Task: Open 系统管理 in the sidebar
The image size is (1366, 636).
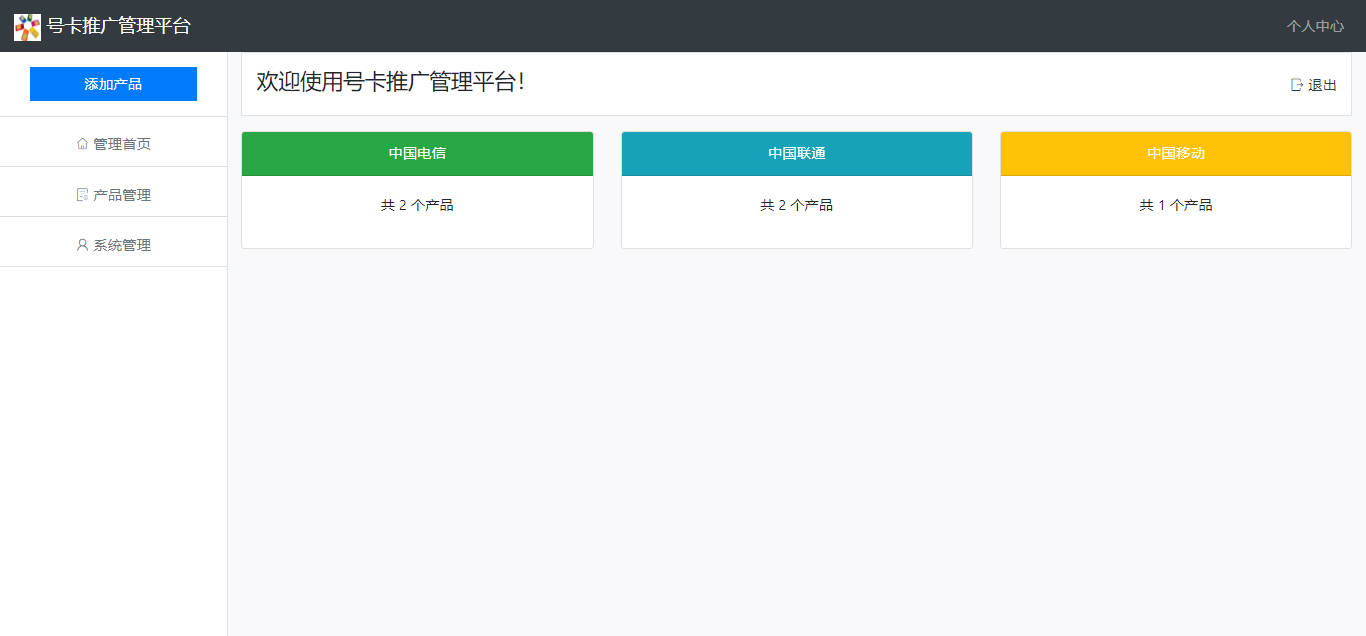Action: point(113,244)
